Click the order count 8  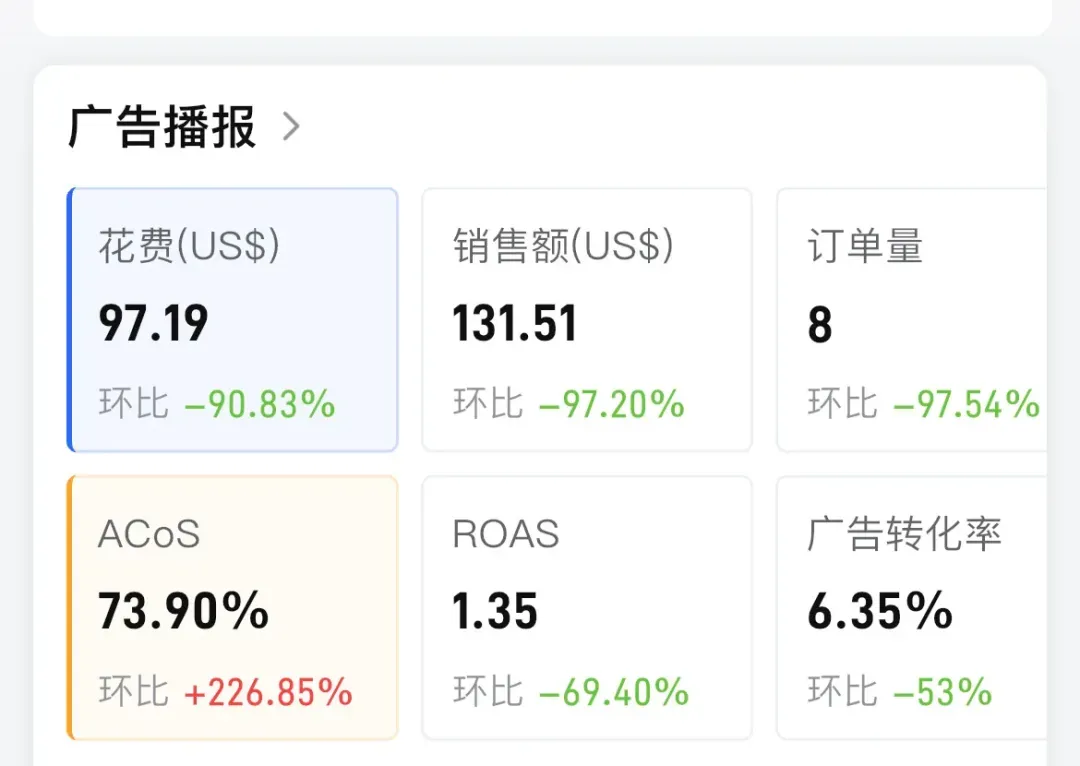[x=820, y=324]
